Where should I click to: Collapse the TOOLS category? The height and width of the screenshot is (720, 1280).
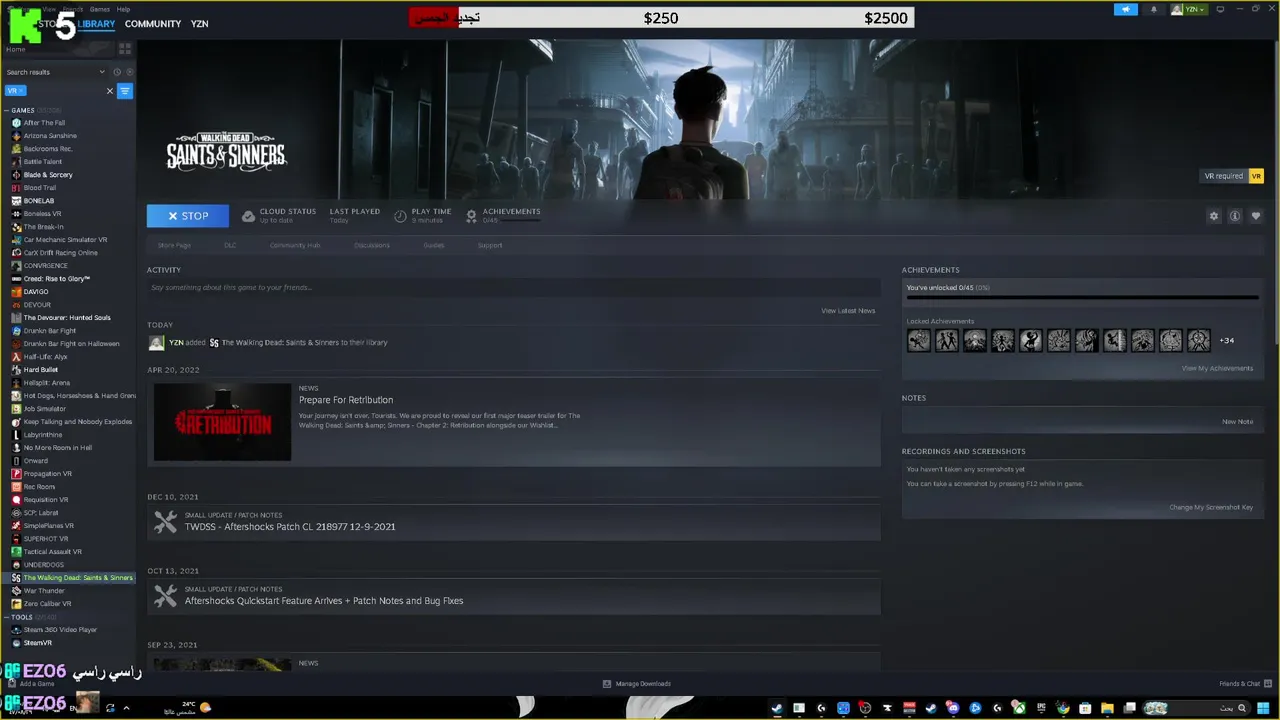pyautogui.click(x=7, y=617)
